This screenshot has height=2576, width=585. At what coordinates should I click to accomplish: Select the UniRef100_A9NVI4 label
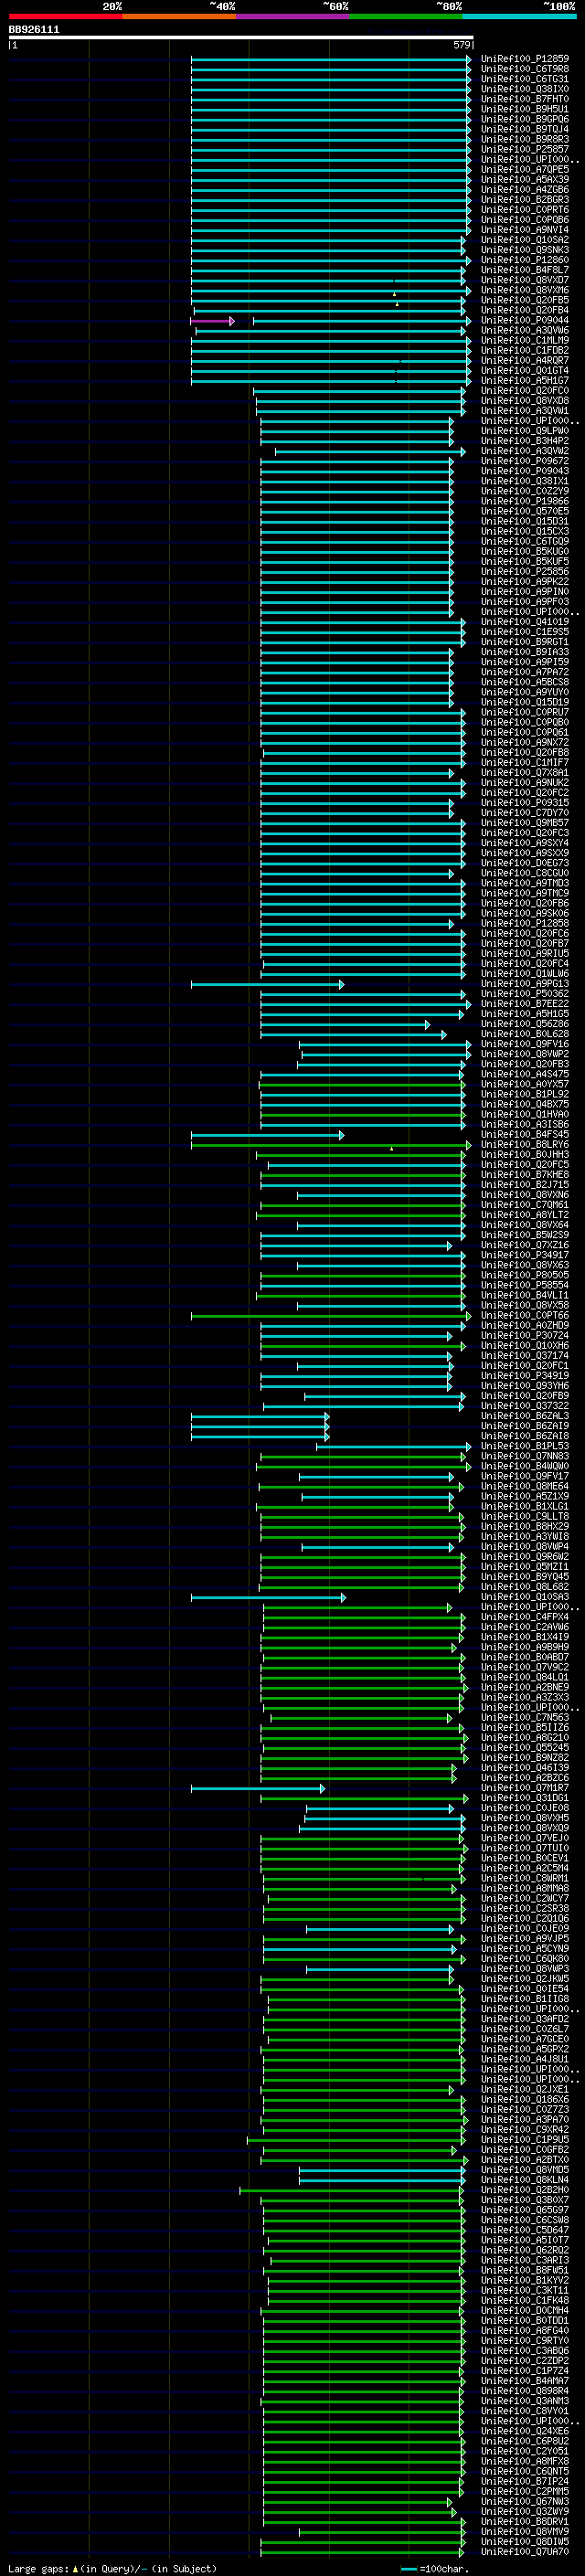point(525,230)
